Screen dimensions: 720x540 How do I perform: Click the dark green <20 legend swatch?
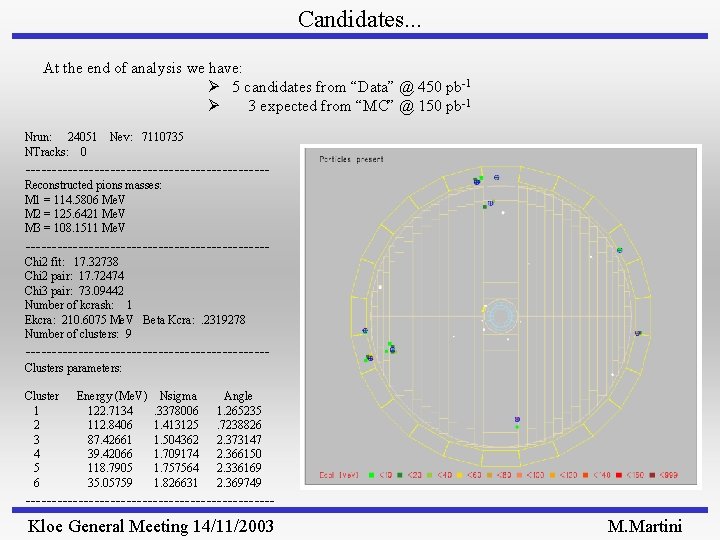(400, 475)
